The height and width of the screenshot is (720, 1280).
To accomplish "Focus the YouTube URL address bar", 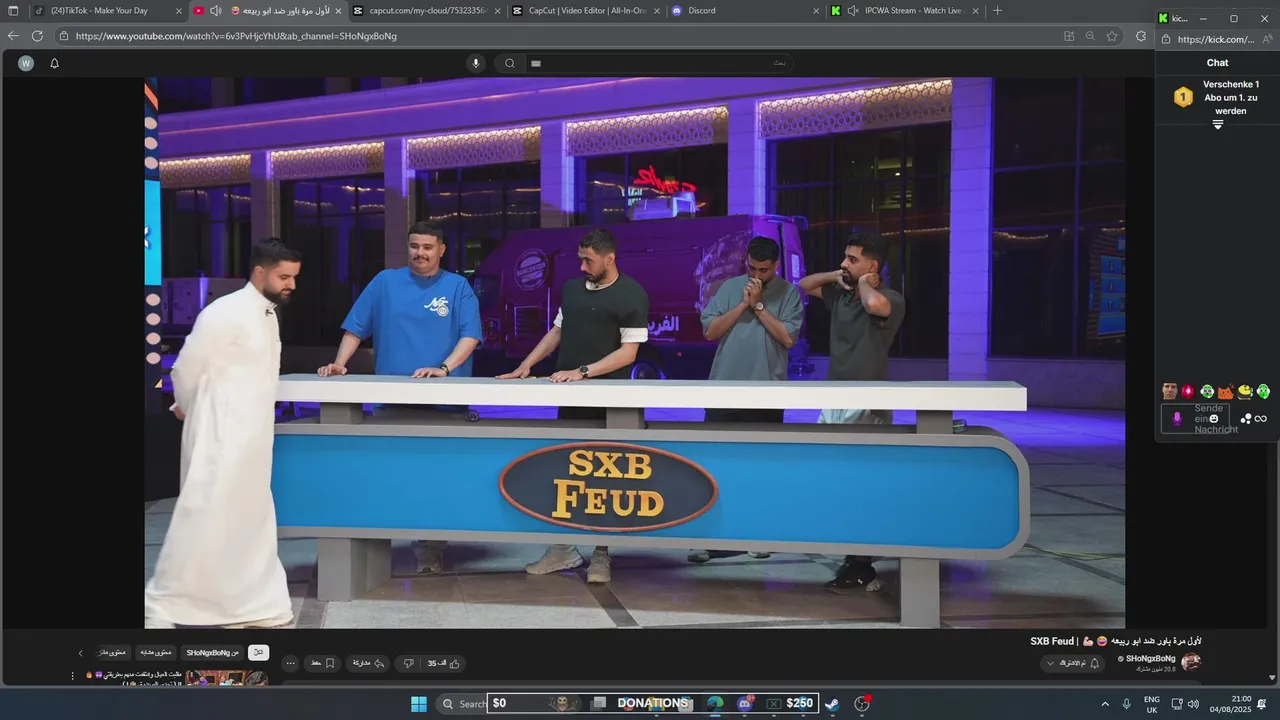I will [x=560, y=36].
